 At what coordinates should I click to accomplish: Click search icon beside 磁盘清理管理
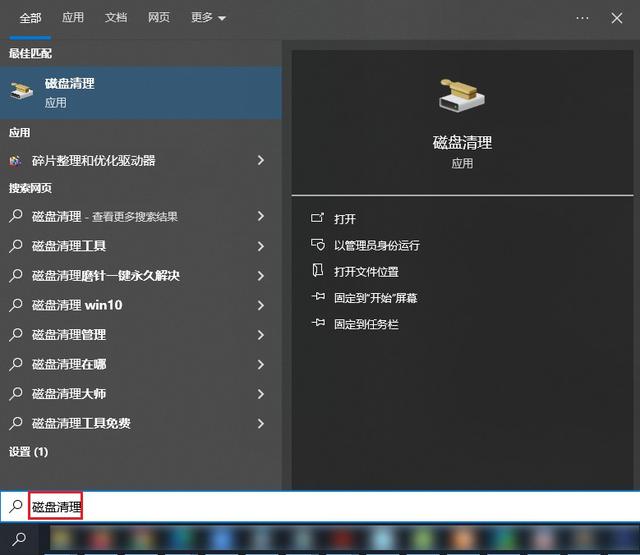(x=16, y=334)
